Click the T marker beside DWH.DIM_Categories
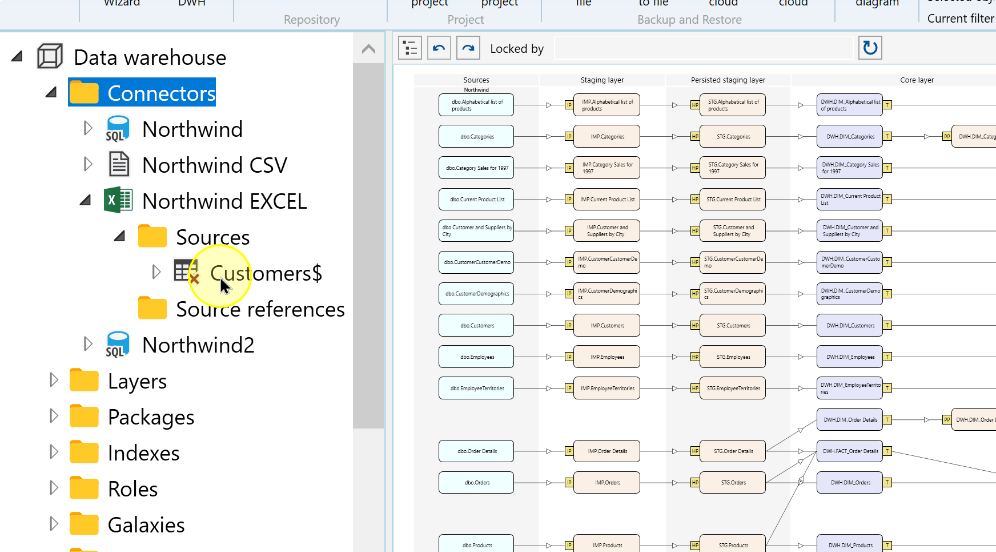996x552 pixels. coord(887,136)
